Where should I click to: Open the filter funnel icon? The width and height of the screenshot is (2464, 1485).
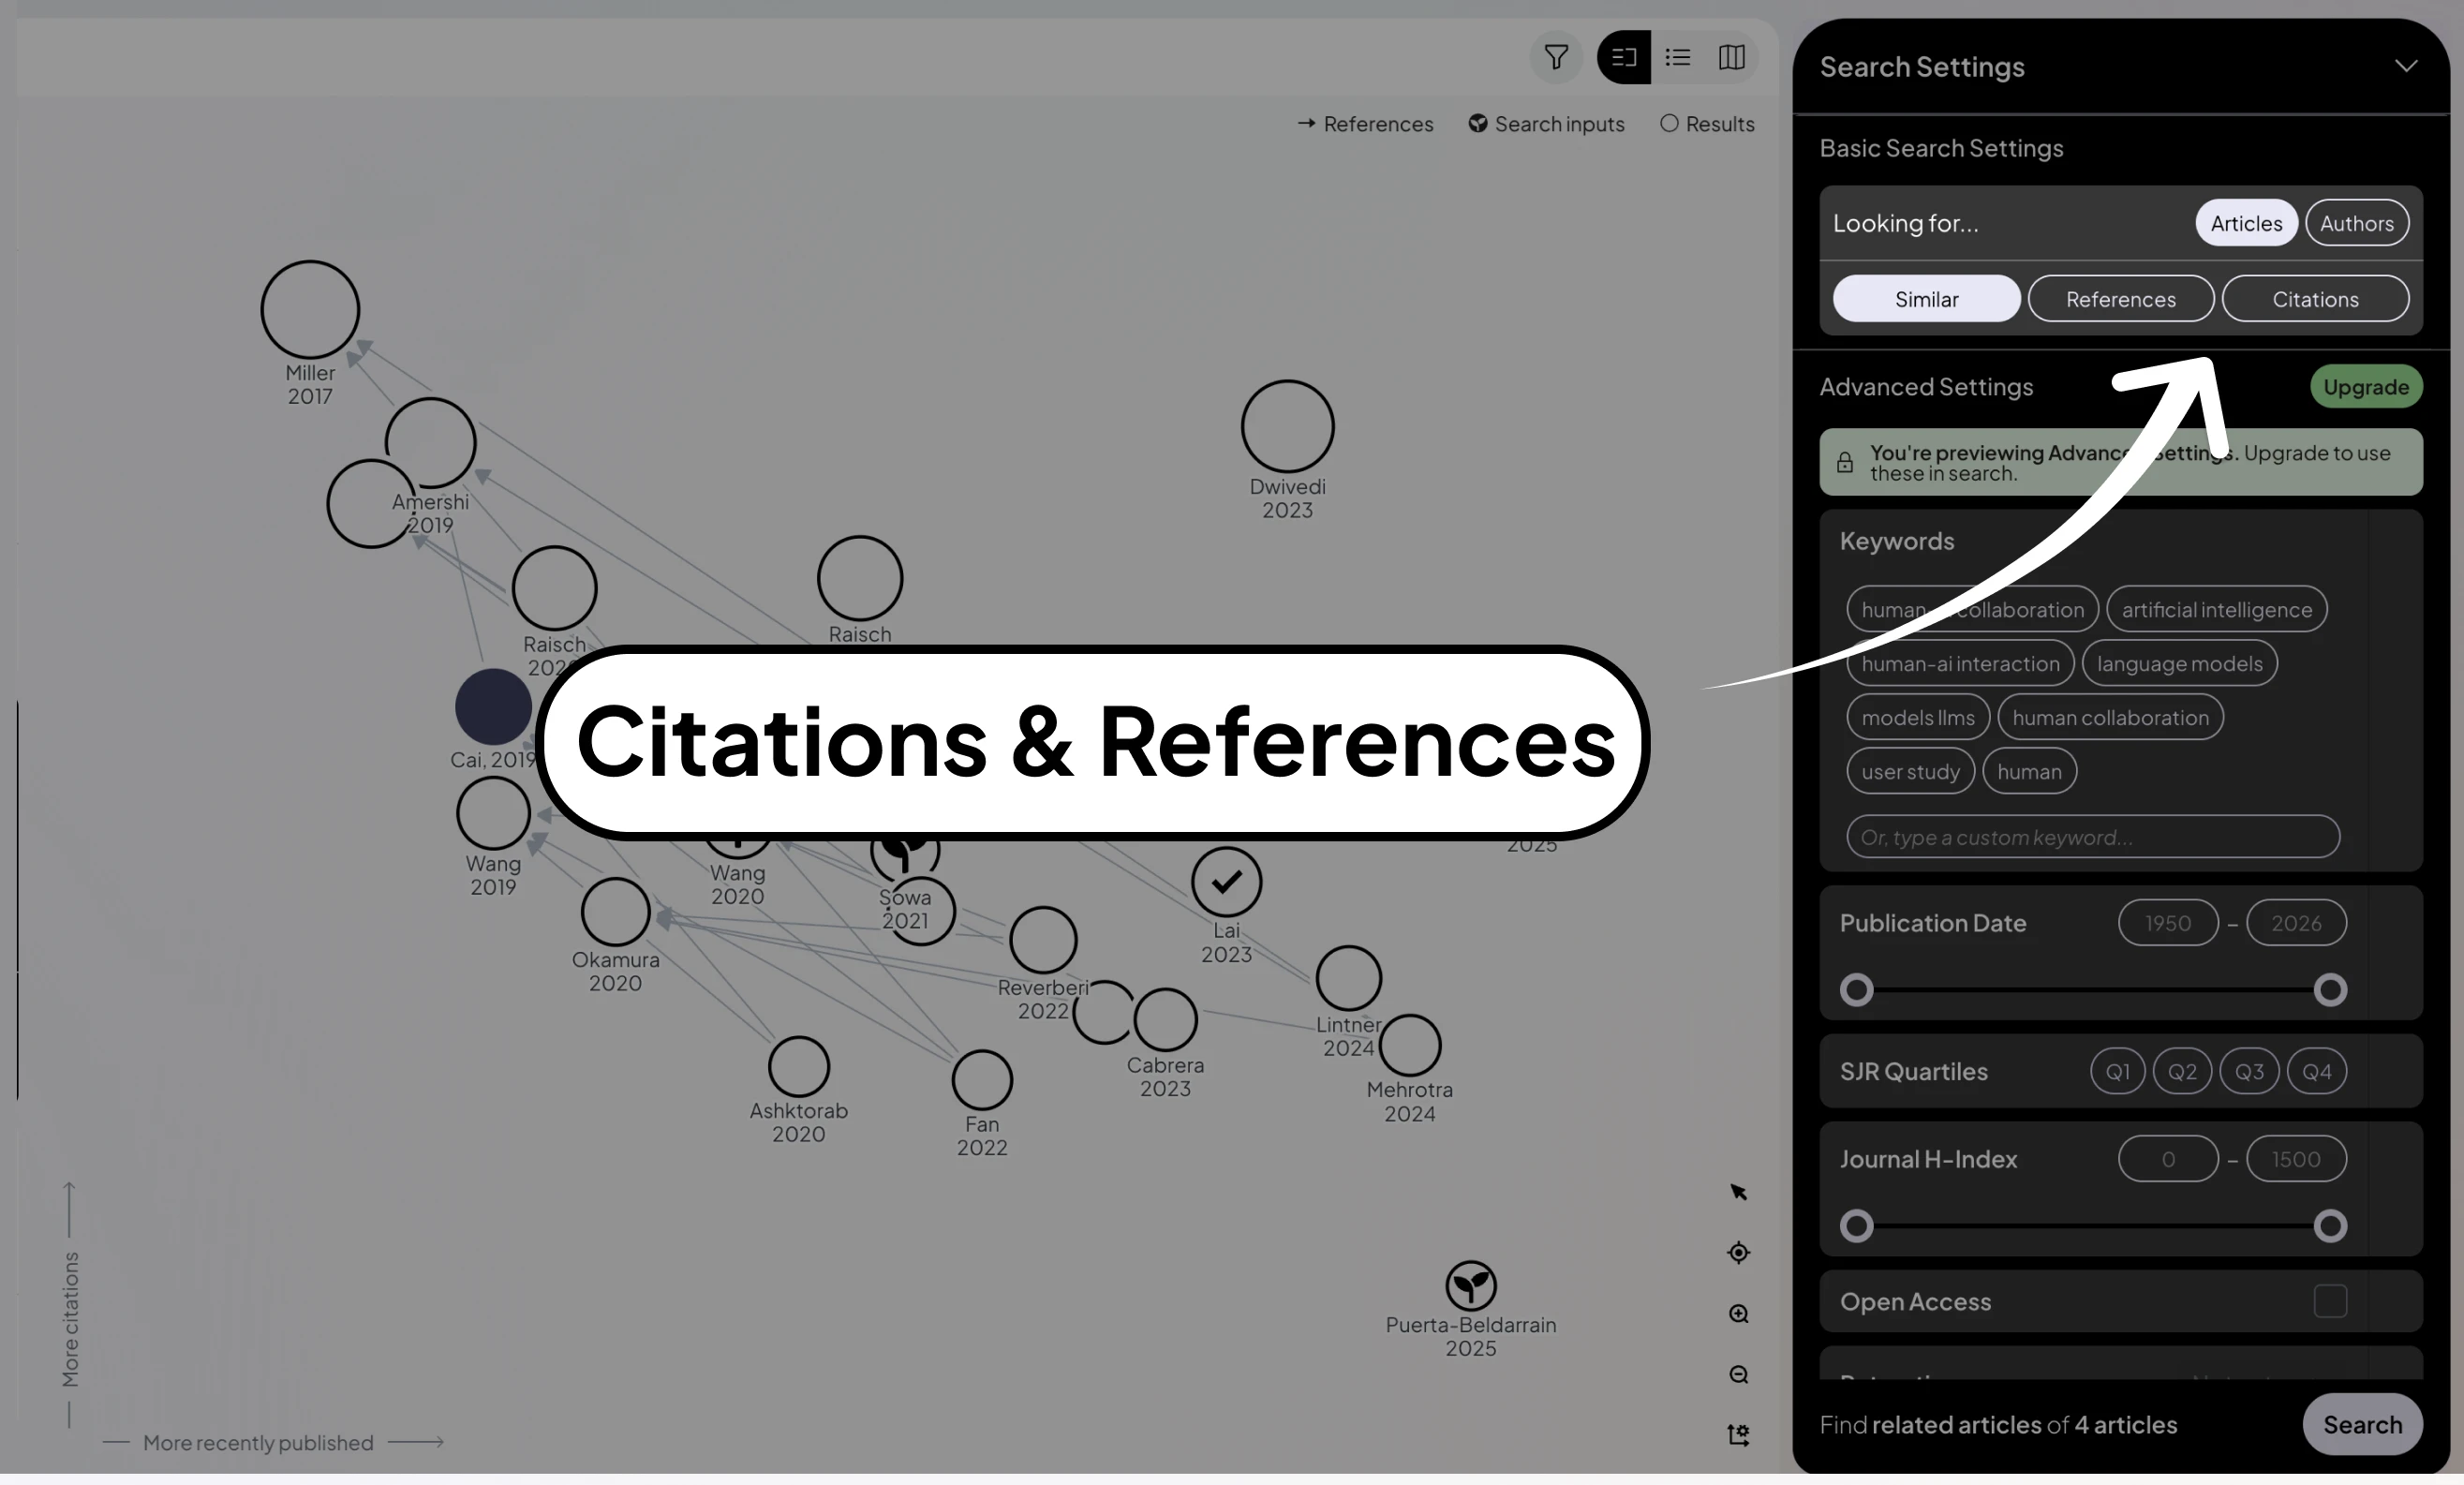click(x=1556, y=57)
